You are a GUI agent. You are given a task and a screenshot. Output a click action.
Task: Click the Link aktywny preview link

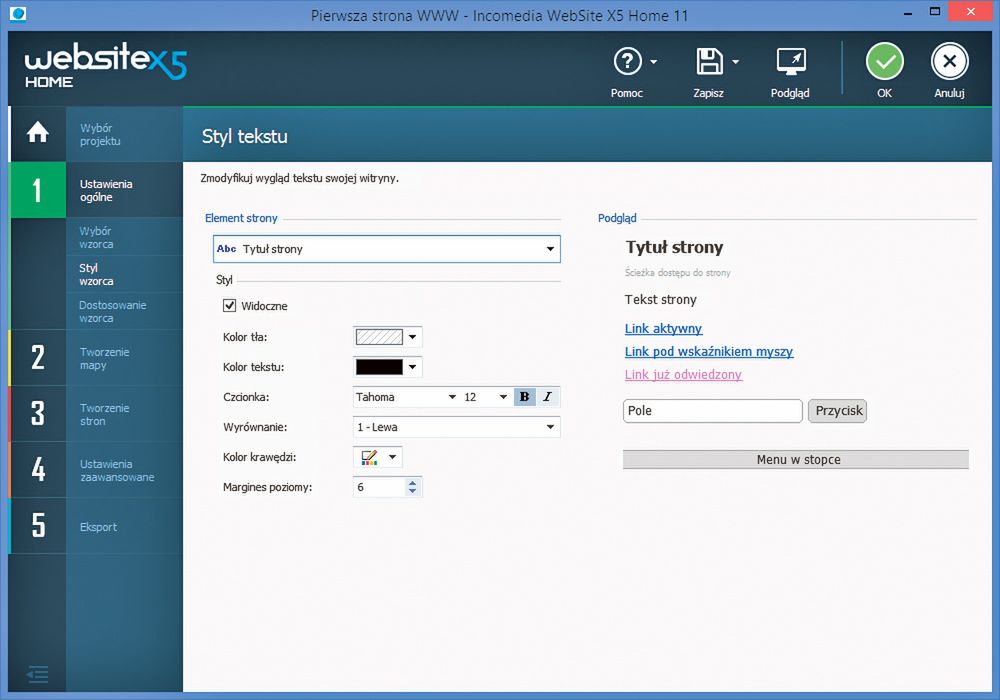(663, 328)
